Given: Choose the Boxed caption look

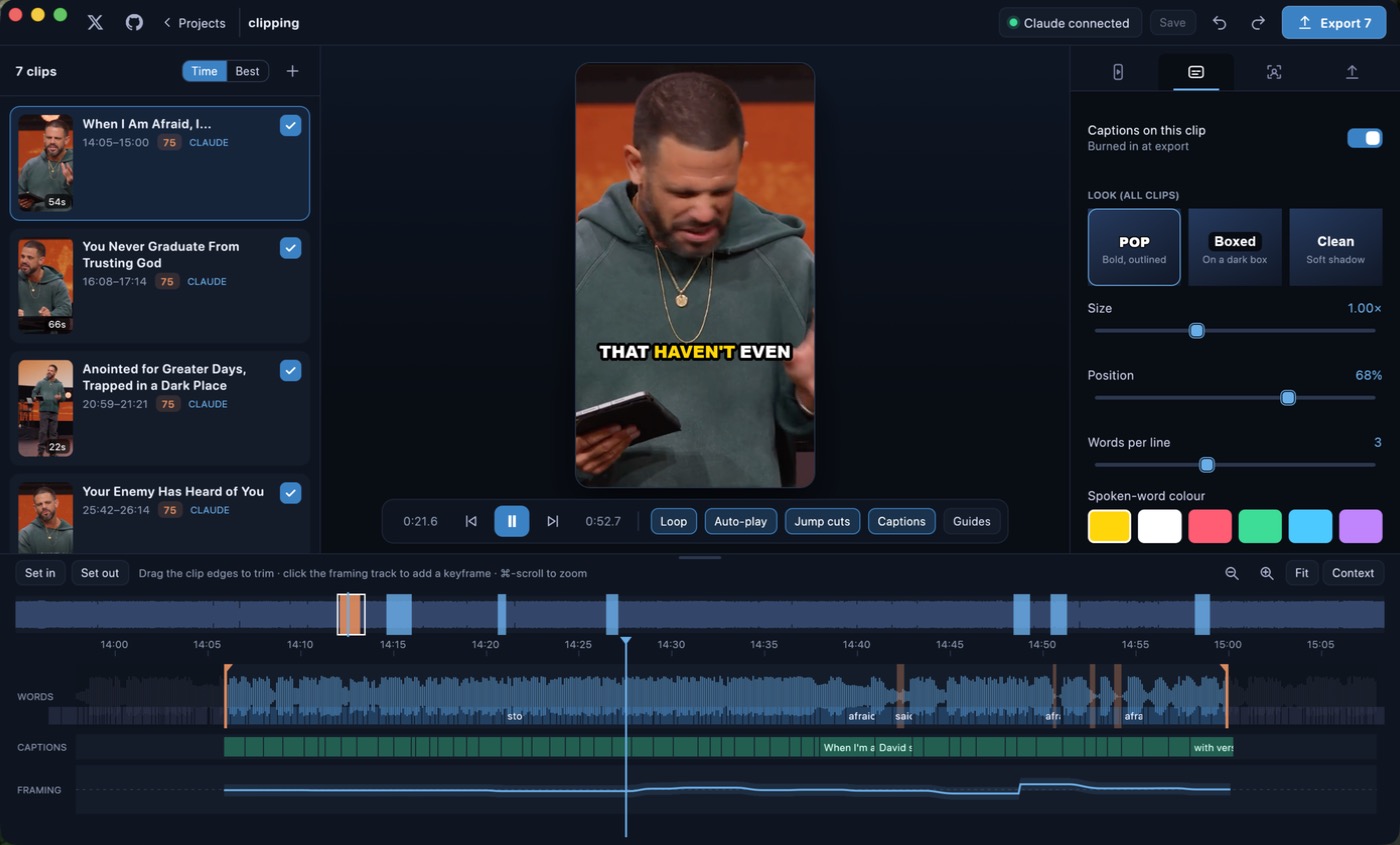Looking at the screenshot, I should (1234, 247).
